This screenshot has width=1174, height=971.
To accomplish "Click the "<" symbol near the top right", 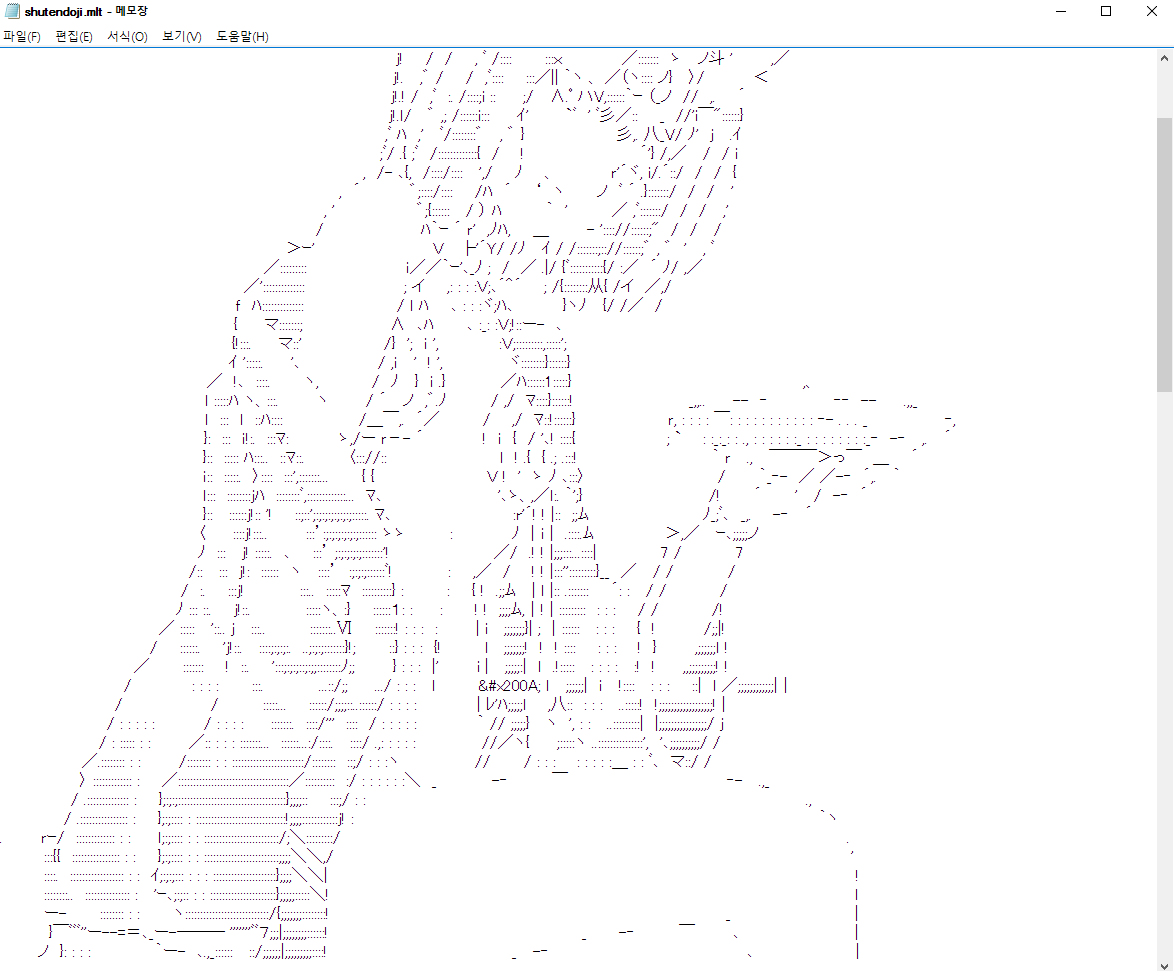I will pos(761,77).
